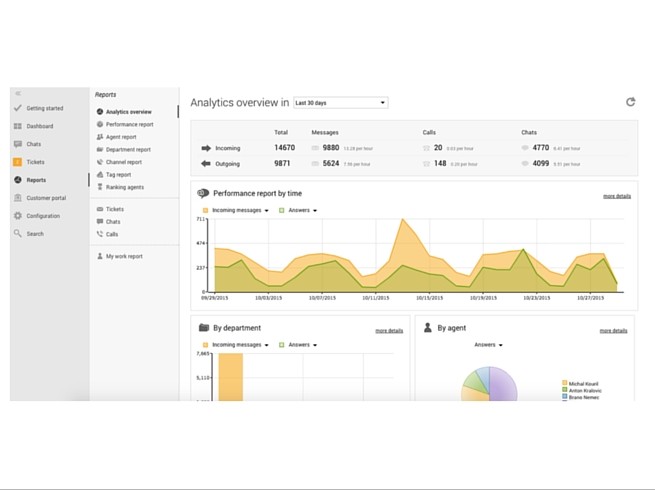Click orange Incoming messages swatch in time chart

[x=205, y=211]
